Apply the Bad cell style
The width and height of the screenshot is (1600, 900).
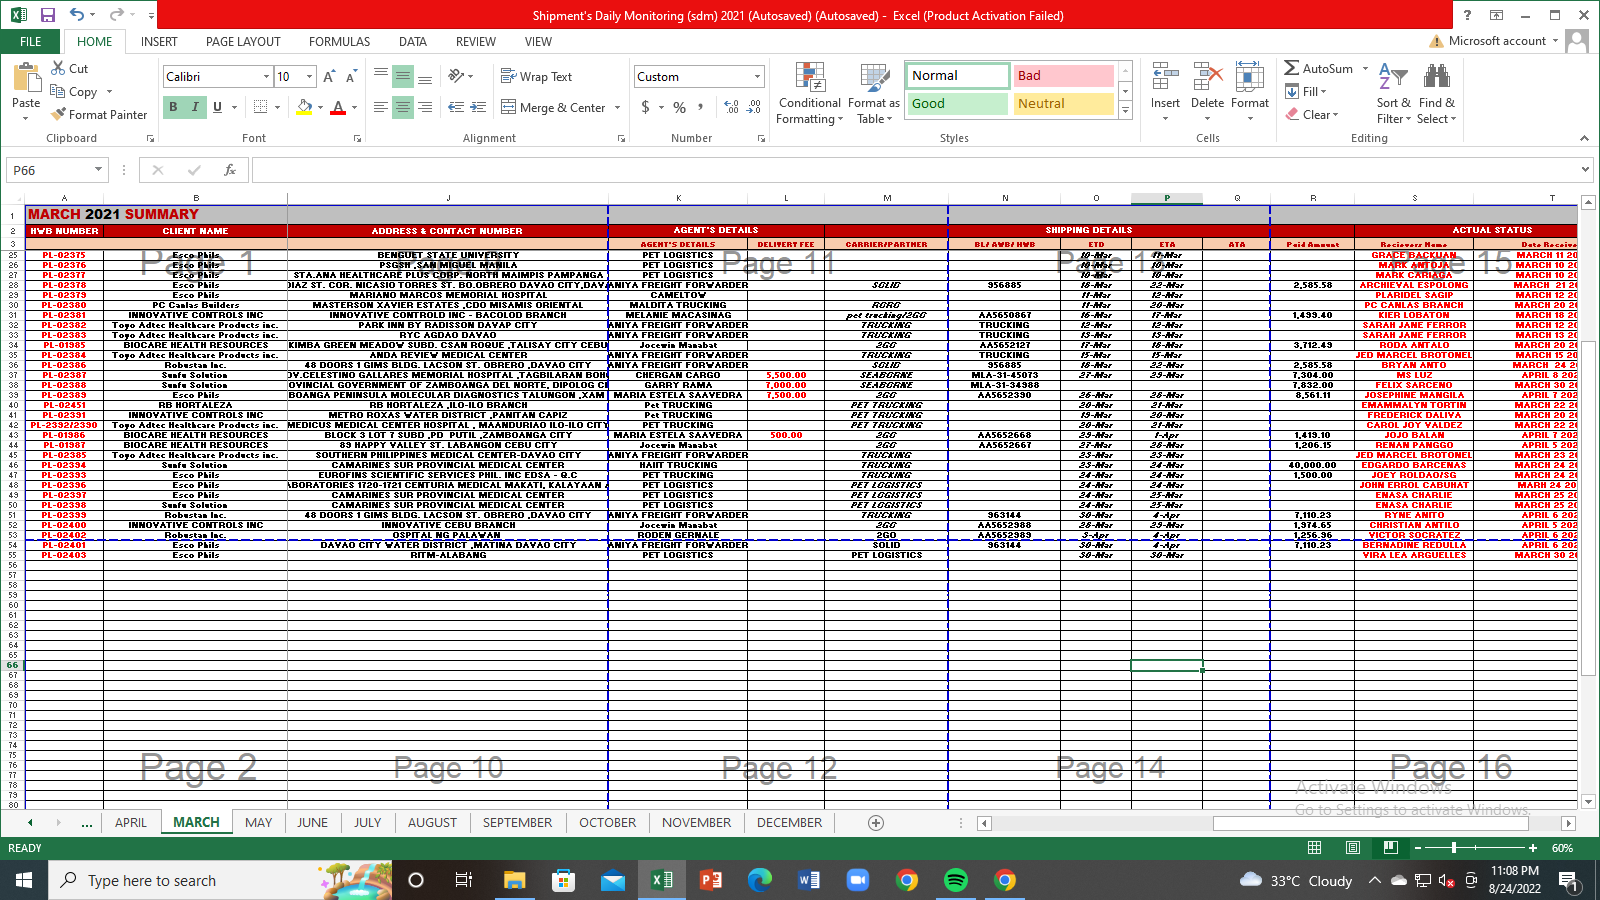[x=1064, y=76]
